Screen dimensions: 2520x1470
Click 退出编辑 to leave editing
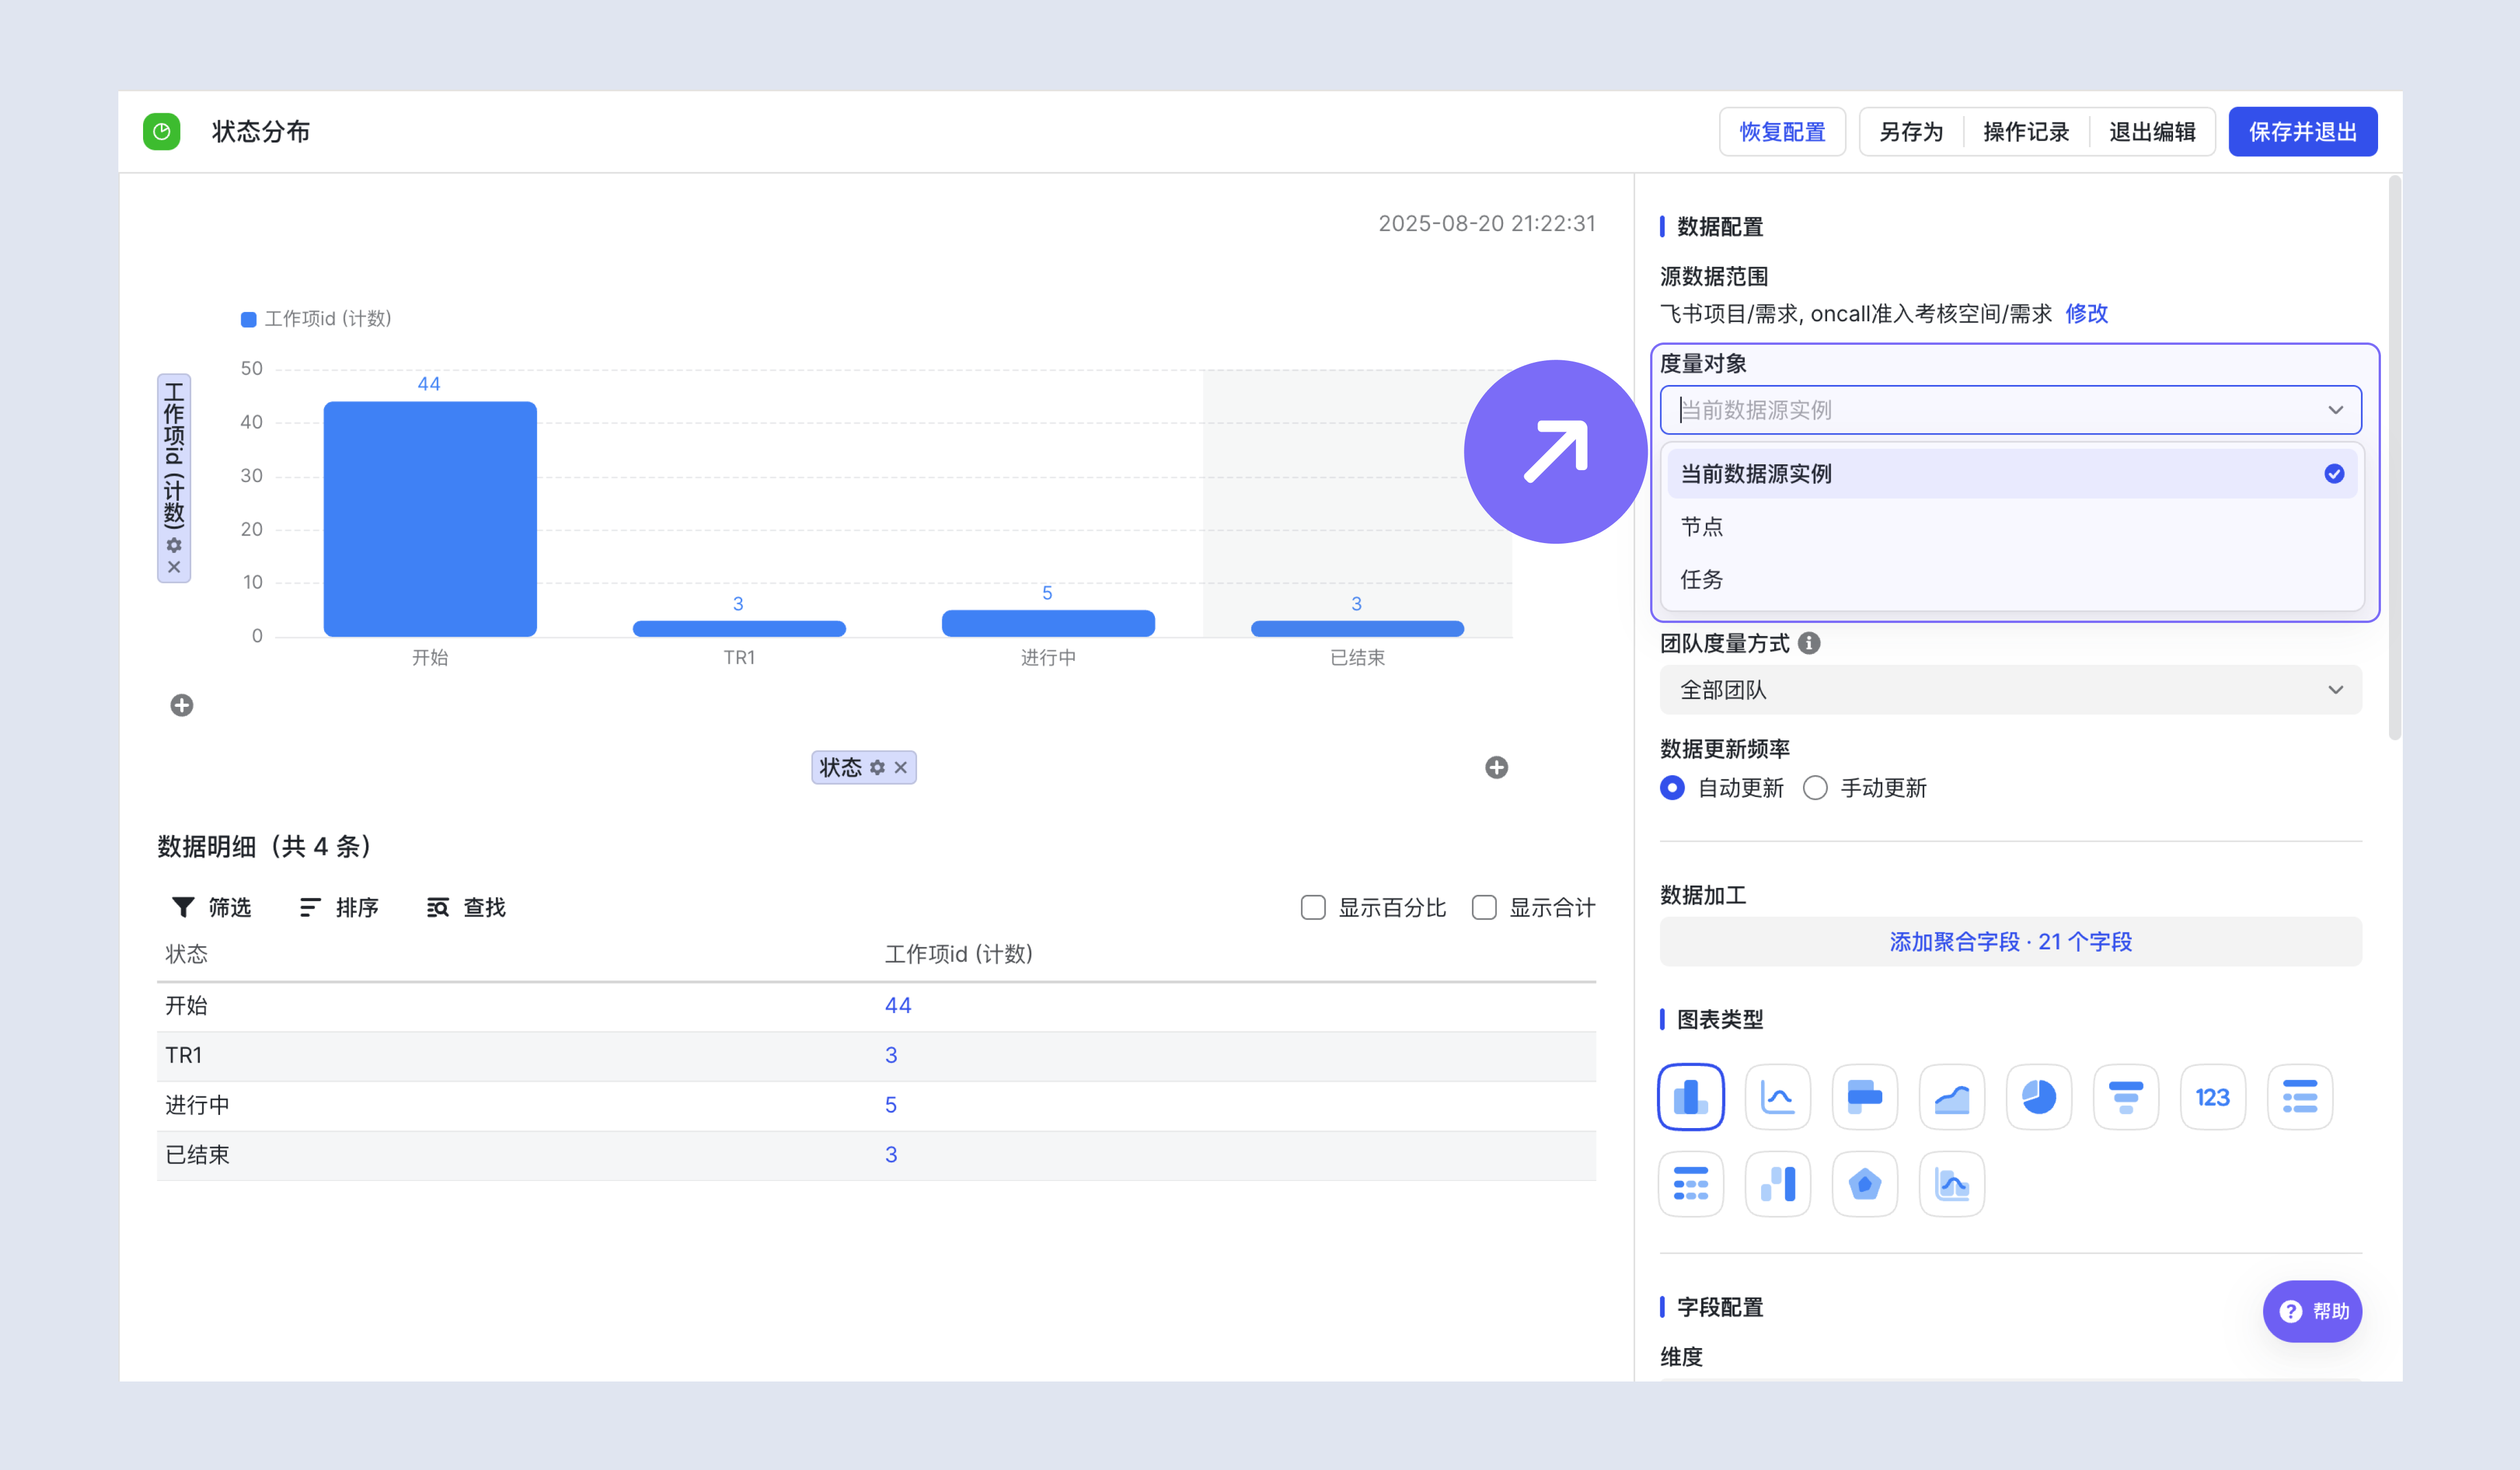(x=2152, y=132)
